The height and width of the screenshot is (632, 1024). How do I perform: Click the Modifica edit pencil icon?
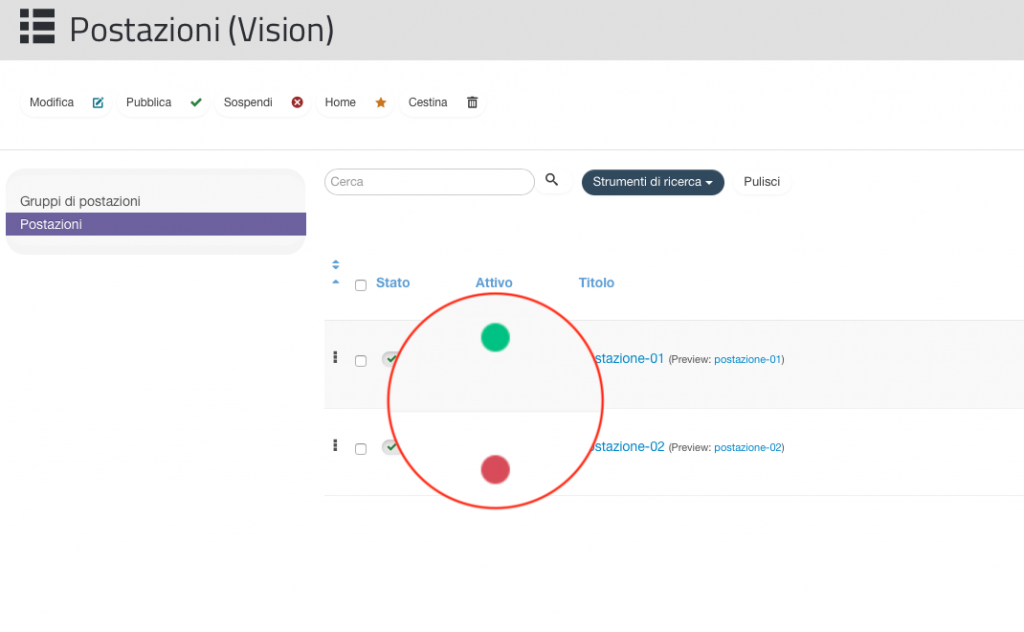click(98, 103)
